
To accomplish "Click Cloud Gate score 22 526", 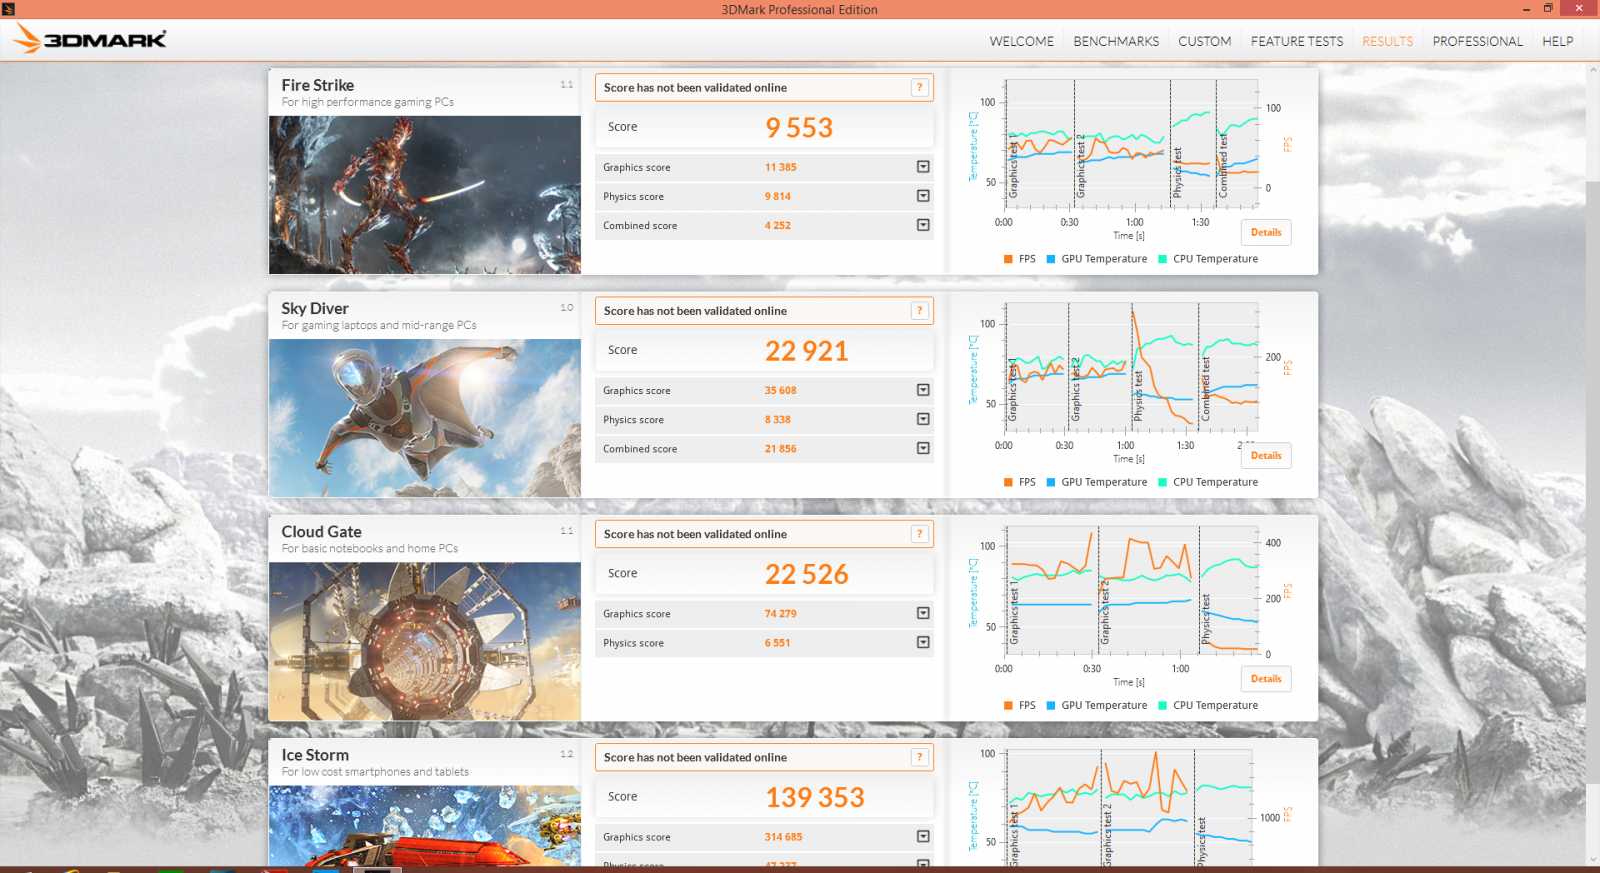I will point(807,574).
